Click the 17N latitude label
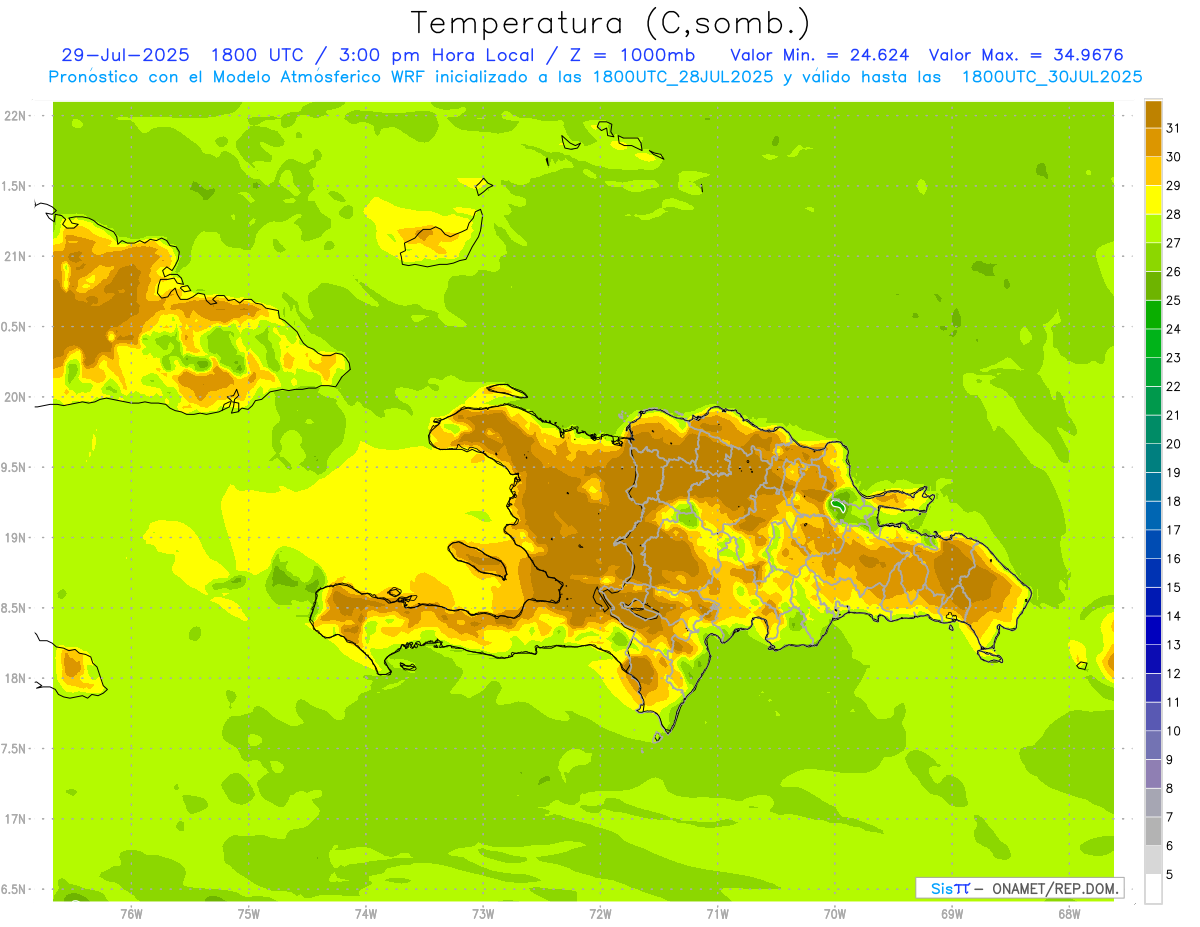The image size is (1200, 927). point(17,819)
